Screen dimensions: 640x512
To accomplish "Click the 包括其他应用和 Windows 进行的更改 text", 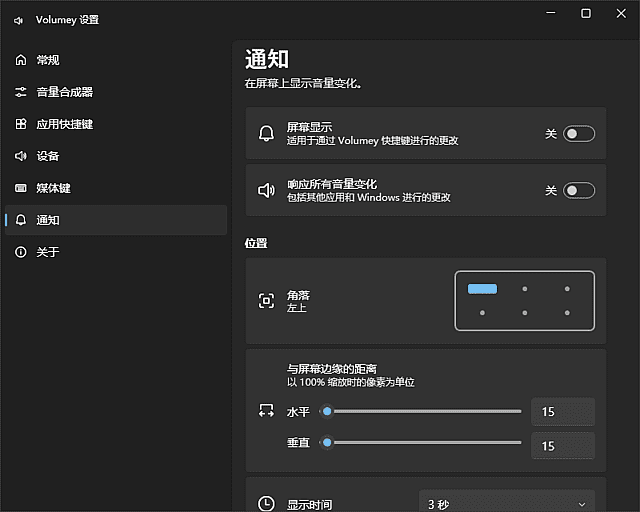I will point(369,197).
